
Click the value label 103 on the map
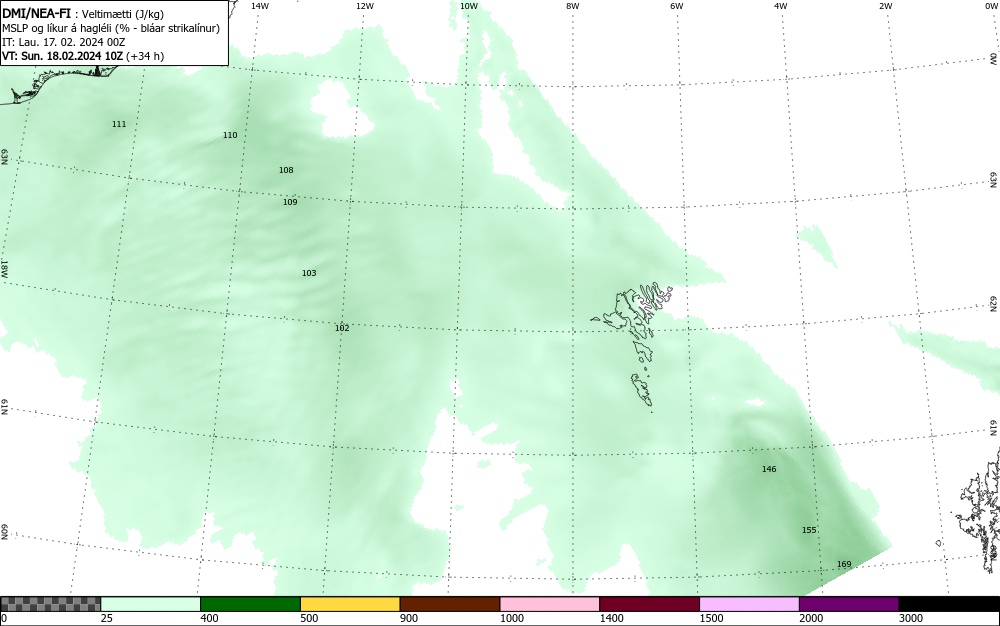click(309, 273)
